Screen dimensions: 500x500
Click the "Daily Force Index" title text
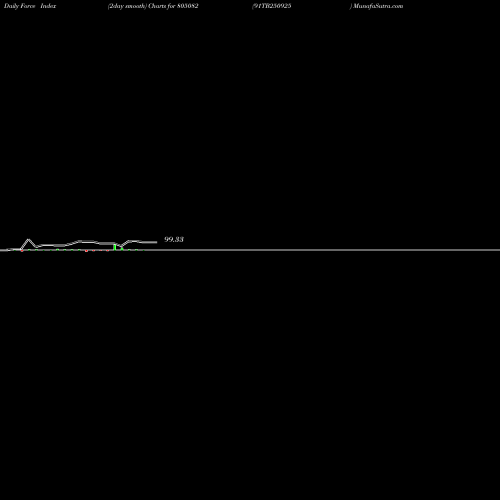point(30,6)
